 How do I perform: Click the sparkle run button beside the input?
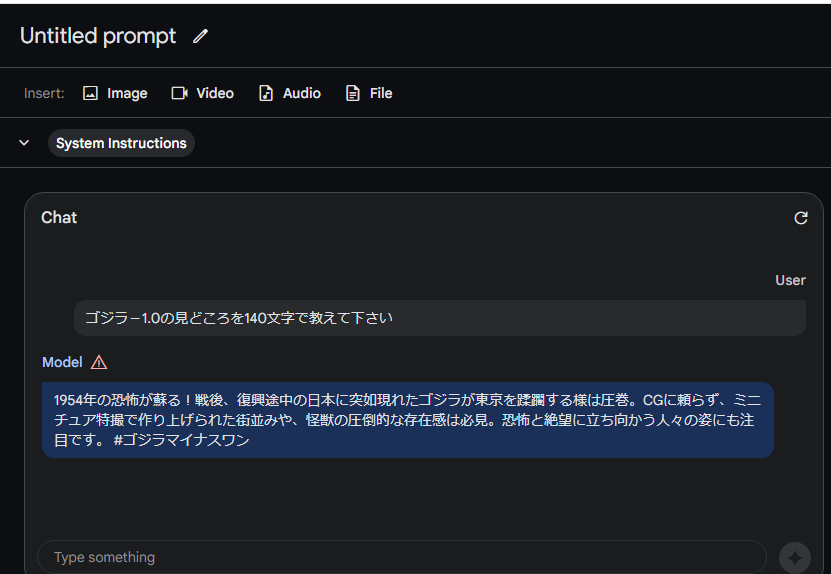pos(794,558)
